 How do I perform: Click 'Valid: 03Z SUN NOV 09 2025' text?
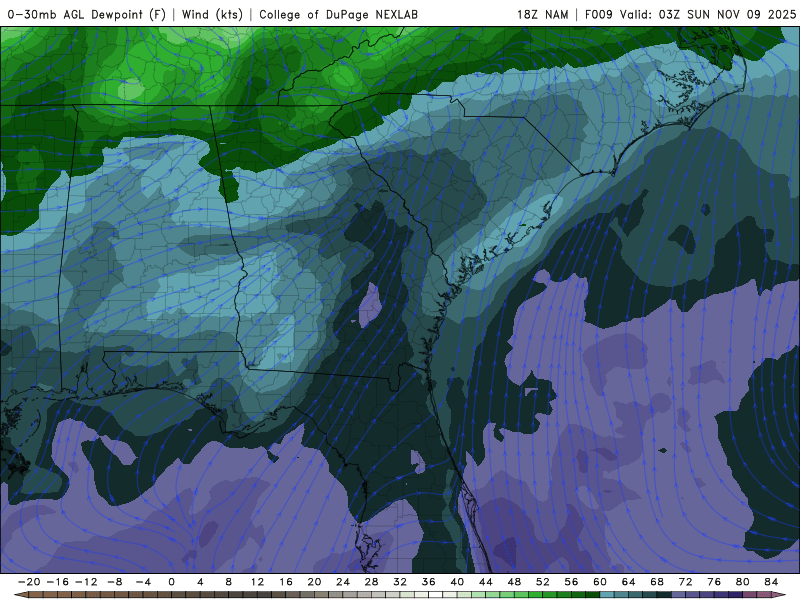(x=708, y=14)
